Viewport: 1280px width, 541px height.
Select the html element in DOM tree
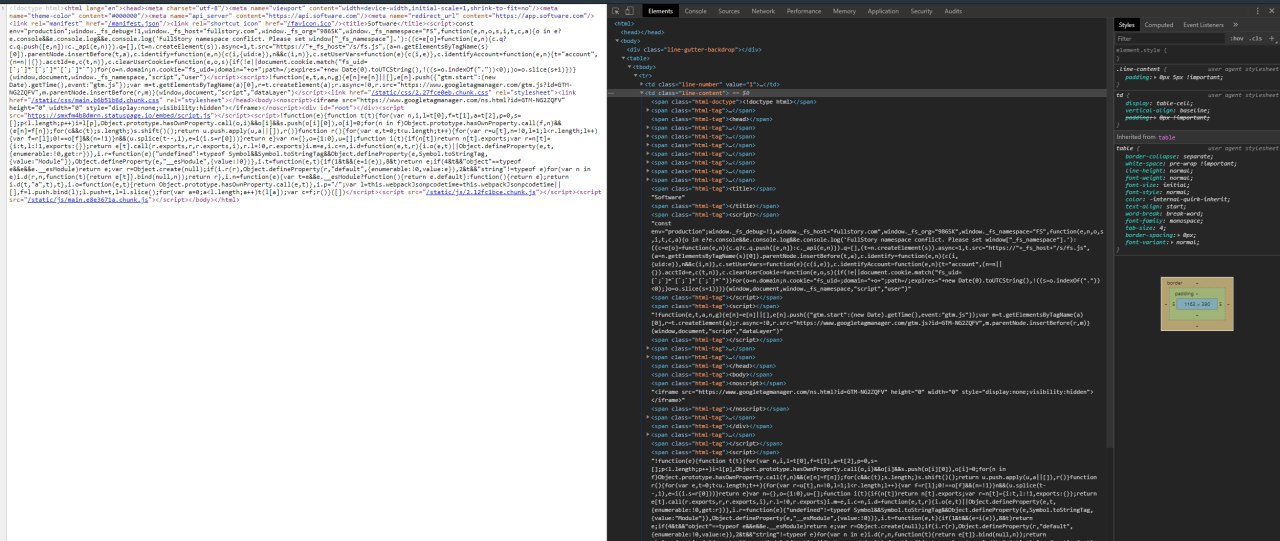pyautogui.click(x=622, y=23)
